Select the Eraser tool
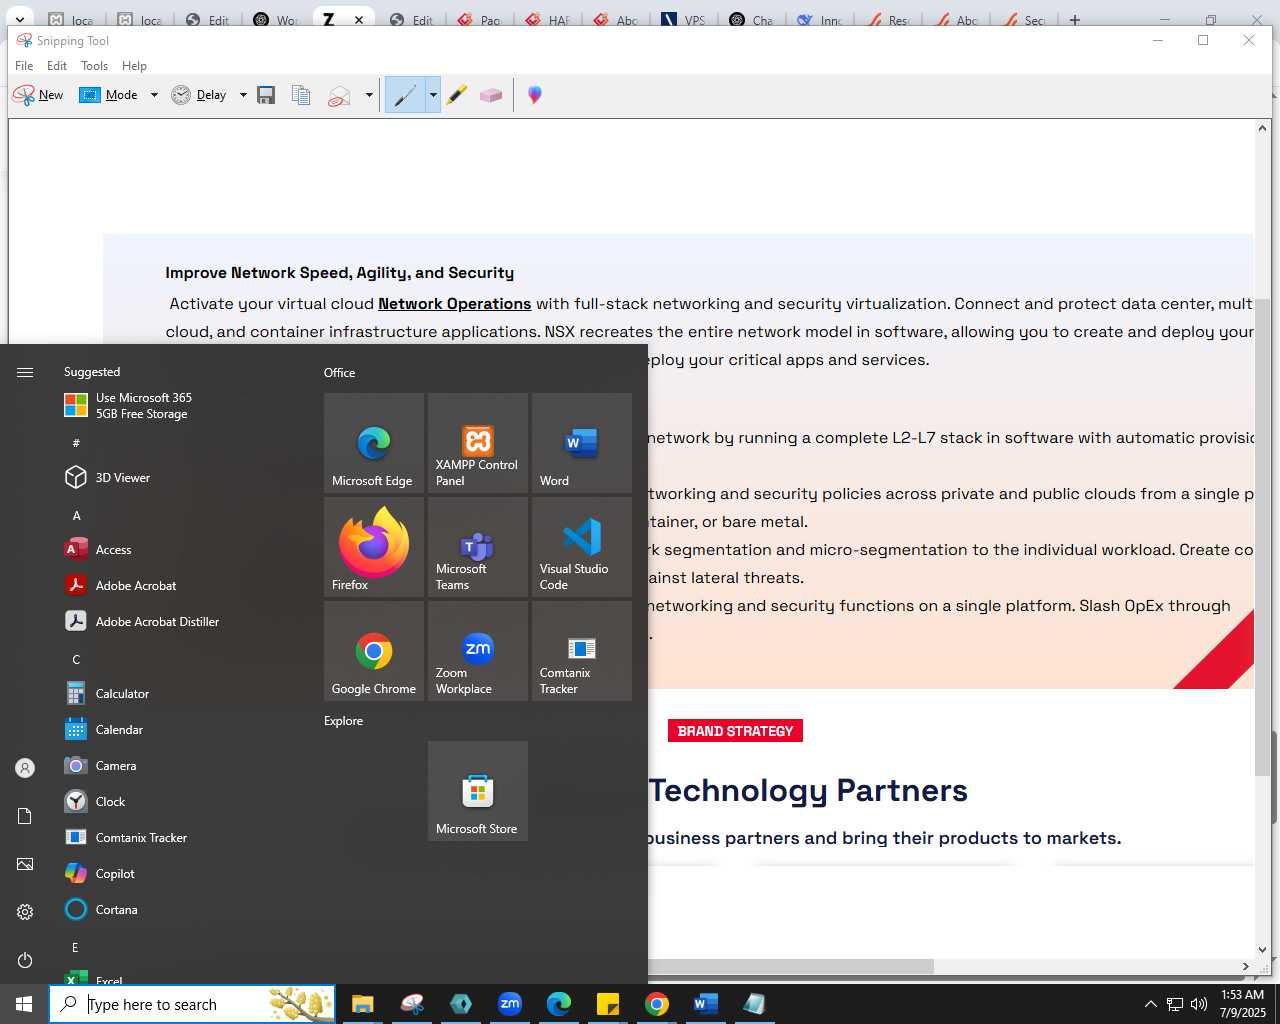This screenshot has width=1280, height=1024. point(491,95)
